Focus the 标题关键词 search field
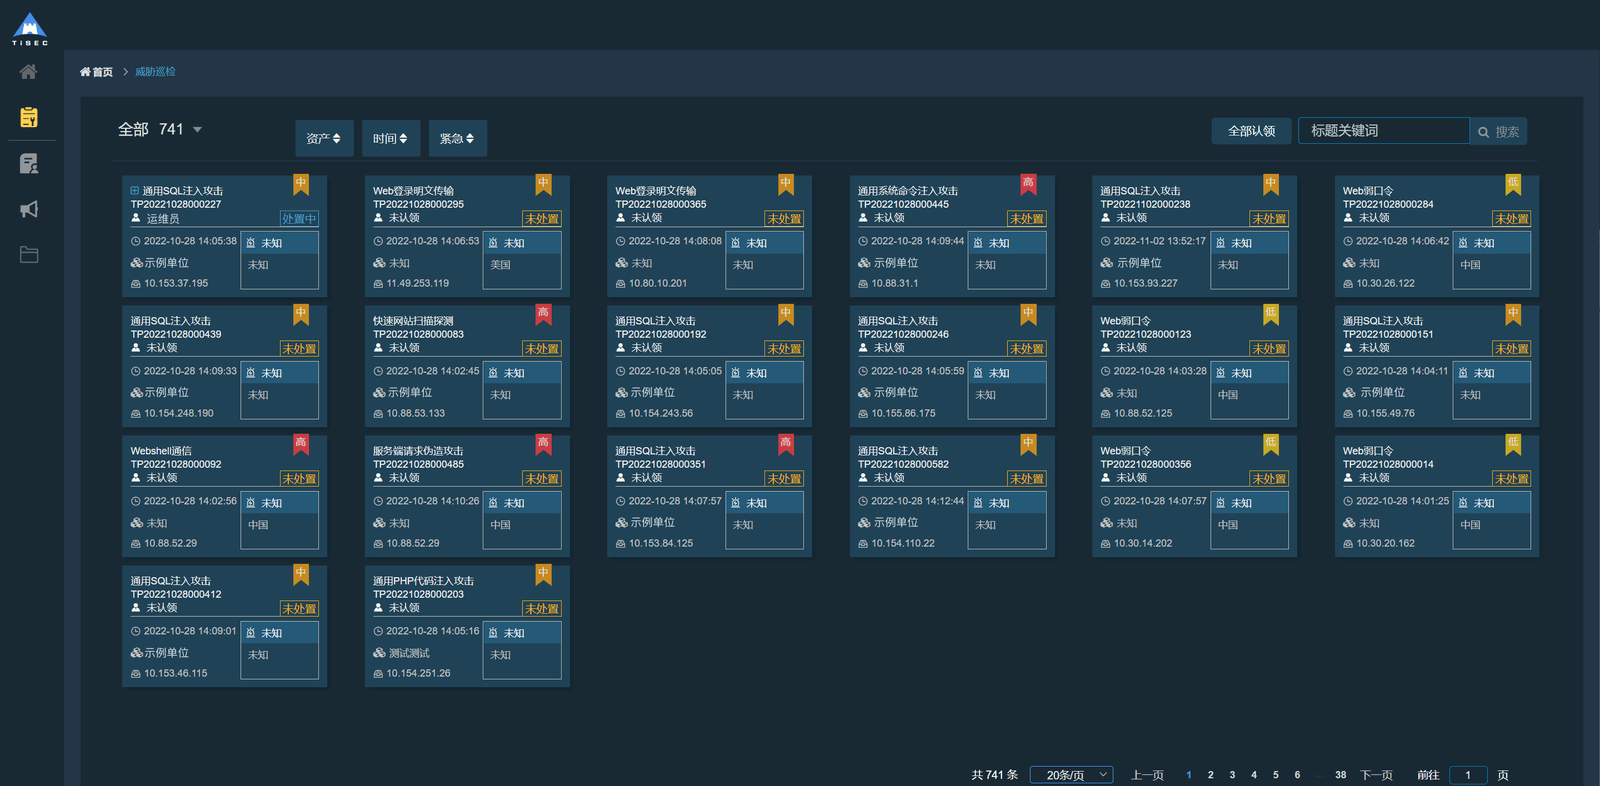 (1384, 131)
